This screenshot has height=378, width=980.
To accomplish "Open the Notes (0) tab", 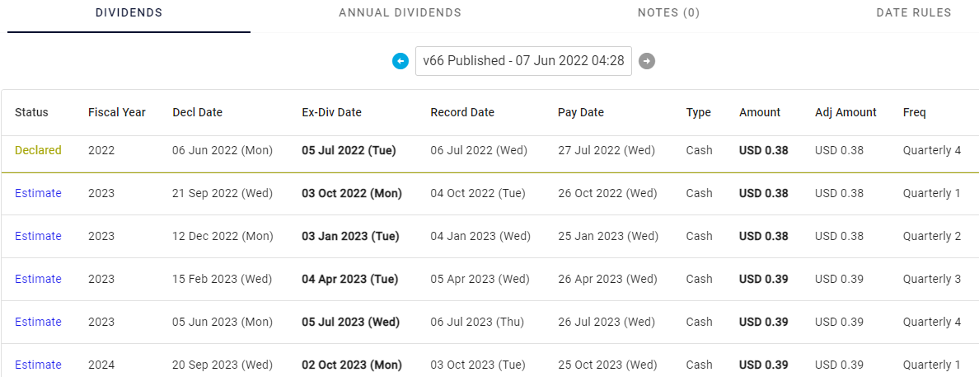I will pyautogui.click(x=668, y=13).
